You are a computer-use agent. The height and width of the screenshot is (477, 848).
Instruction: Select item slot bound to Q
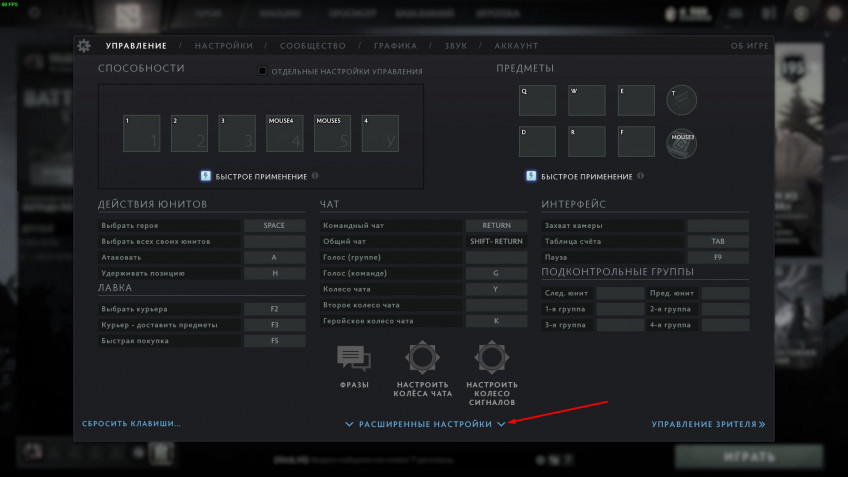click(x=537, y=100)
